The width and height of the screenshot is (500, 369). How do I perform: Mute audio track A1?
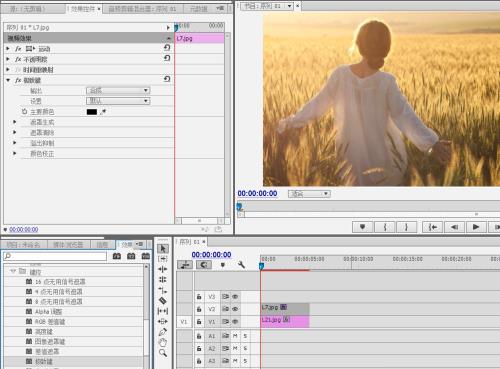coord(235,336)
